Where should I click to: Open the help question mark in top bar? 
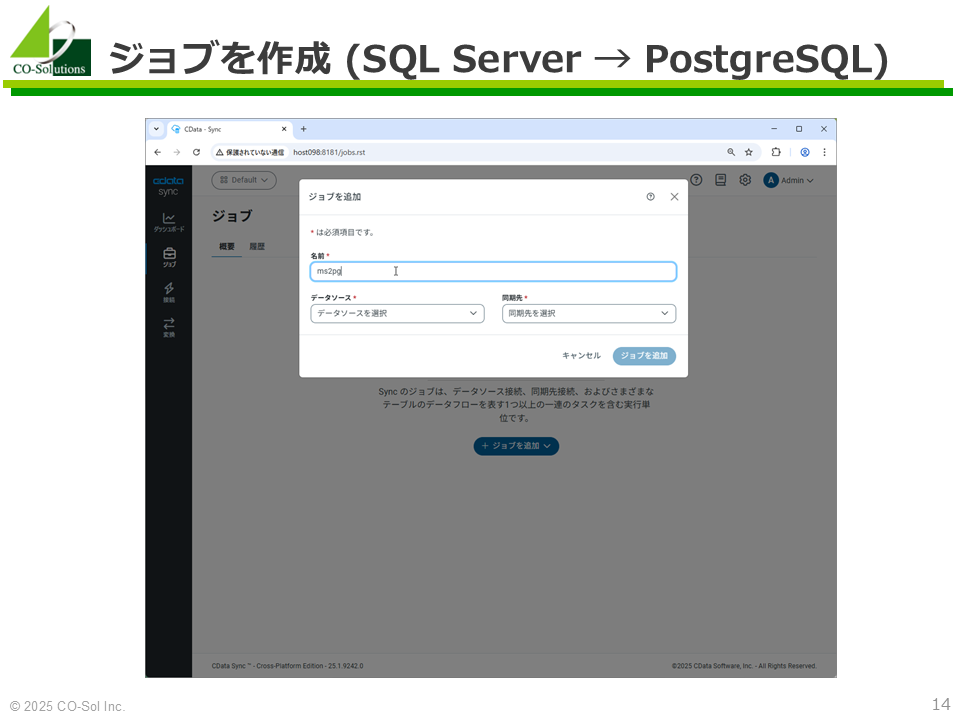[696, 180]
